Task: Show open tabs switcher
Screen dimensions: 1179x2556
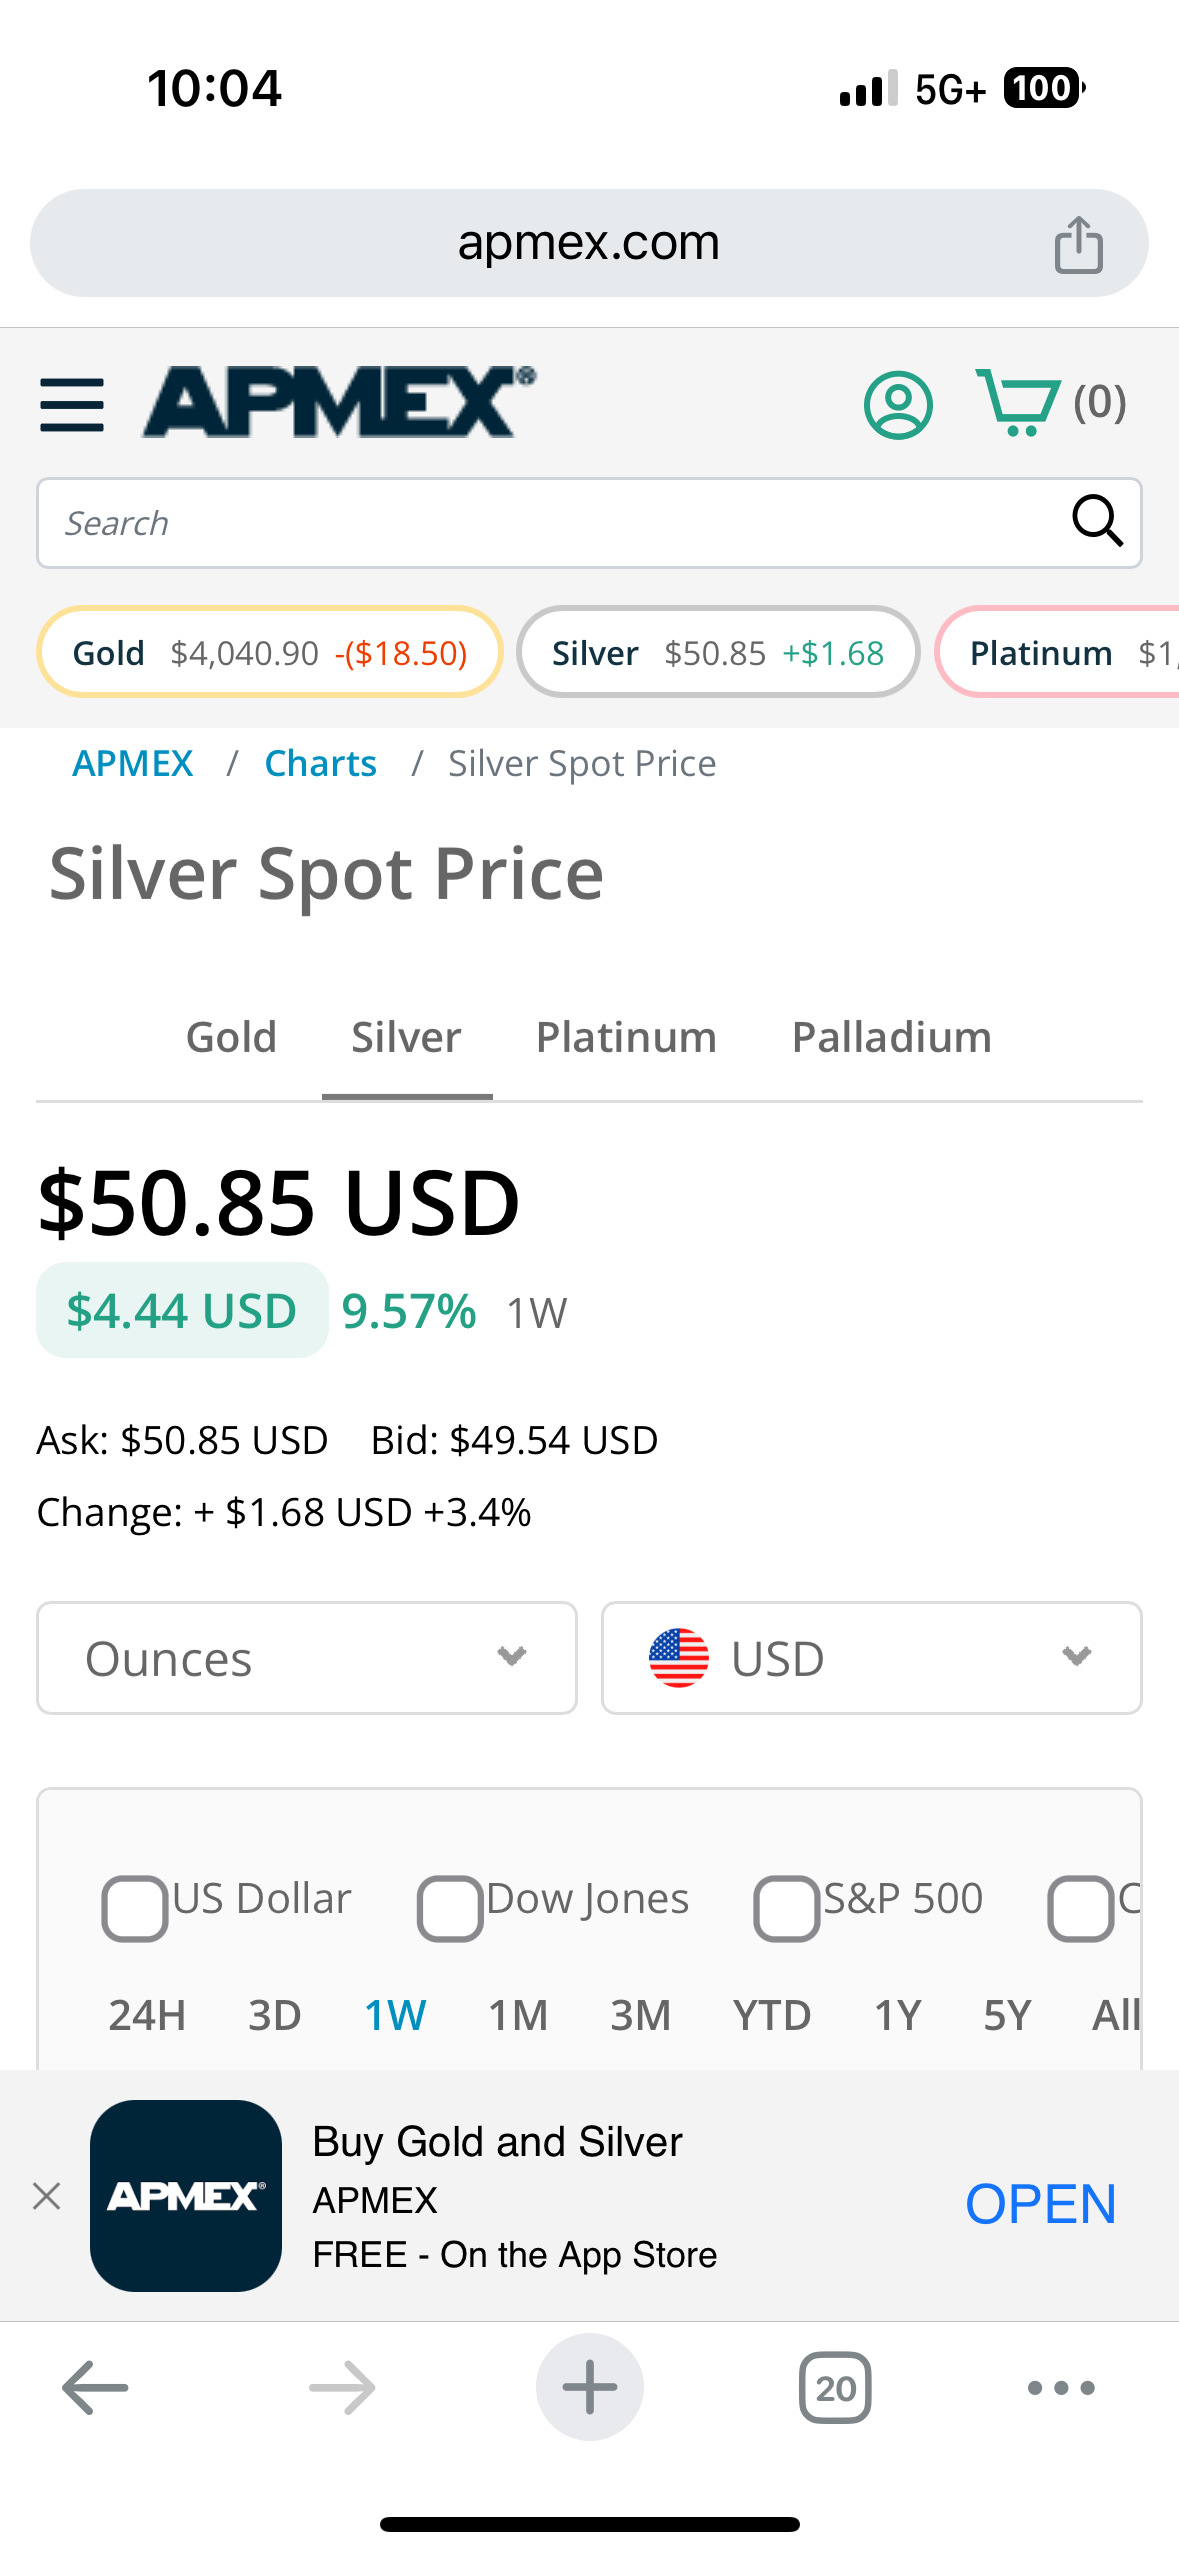Action: 835,2388
